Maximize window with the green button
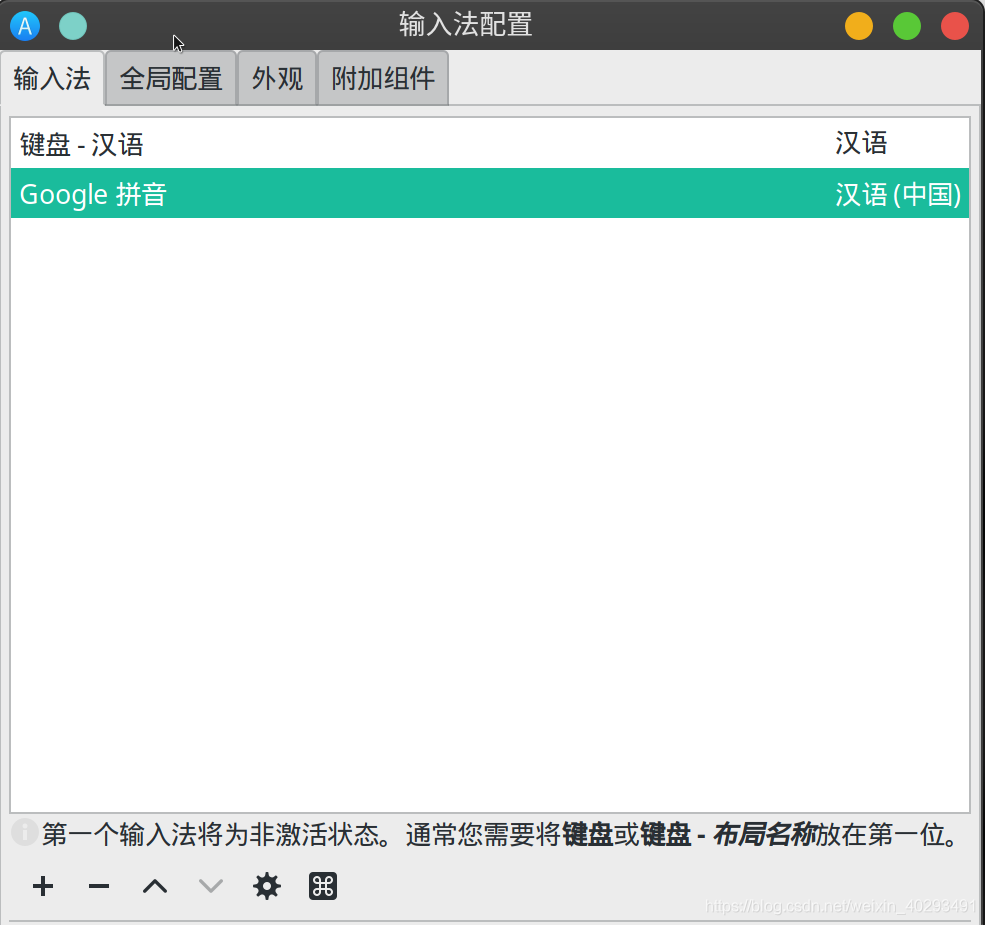Image resolution: width=985 pixels, height=925 pixels. (x=906, y=26)
